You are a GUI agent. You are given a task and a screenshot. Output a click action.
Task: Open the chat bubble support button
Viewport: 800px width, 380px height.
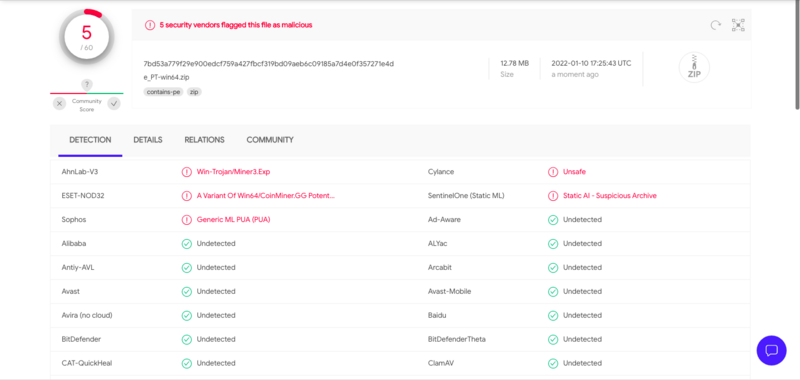click(771, 350)
